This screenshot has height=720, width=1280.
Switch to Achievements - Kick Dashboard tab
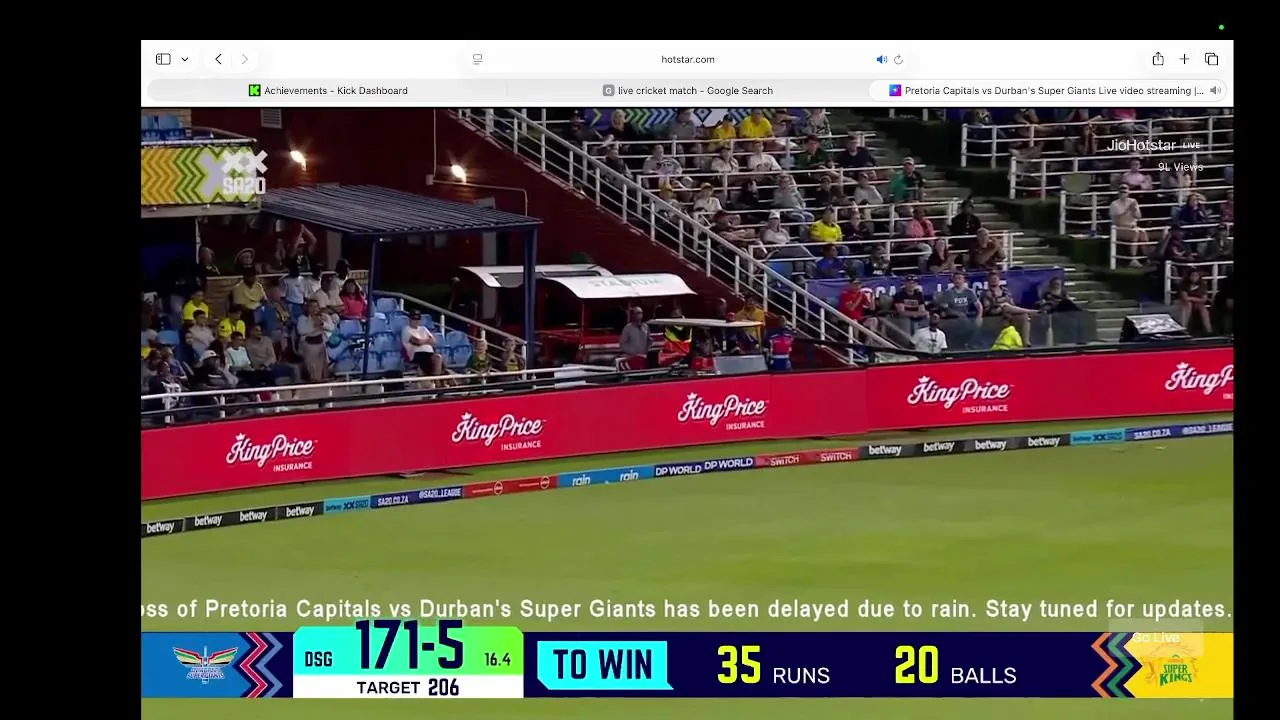pyautogui.click(x=328, y=90)
